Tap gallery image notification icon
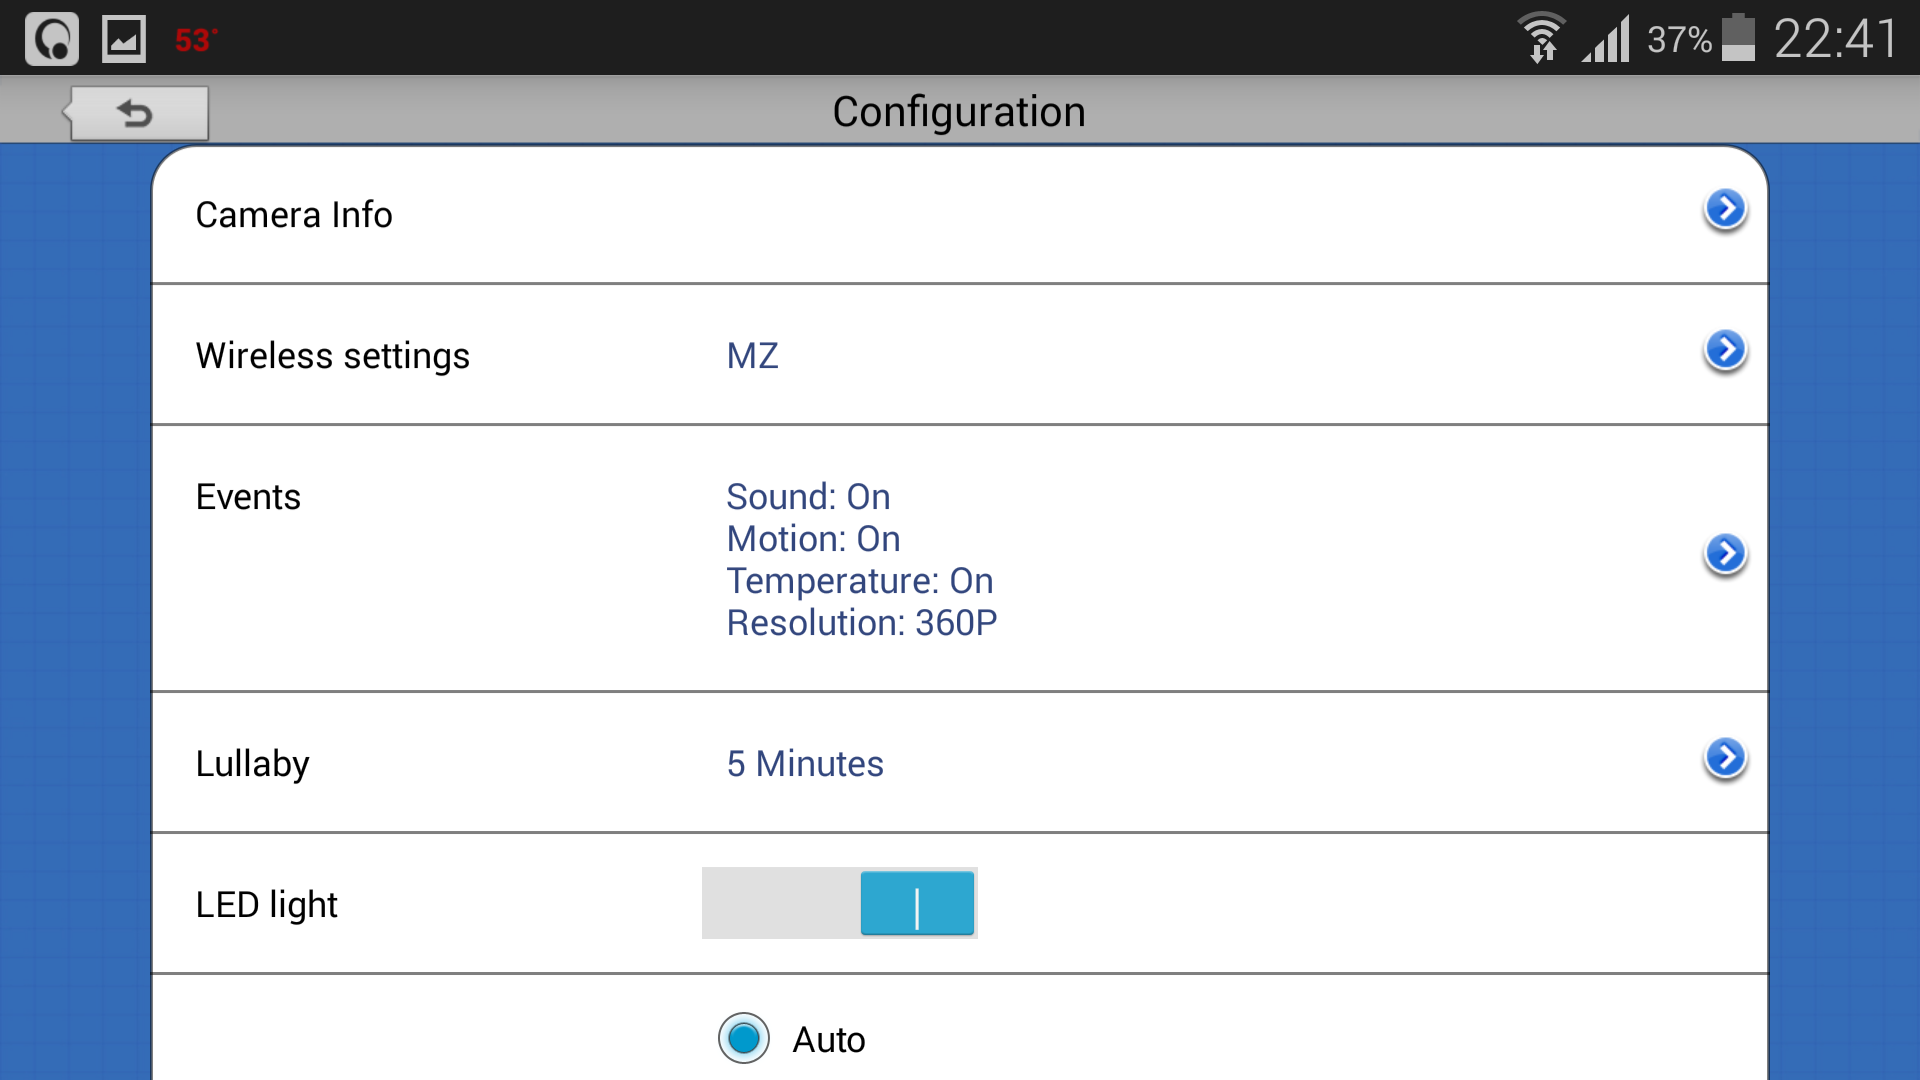1920x1080 pixels. tap(124, 39)
